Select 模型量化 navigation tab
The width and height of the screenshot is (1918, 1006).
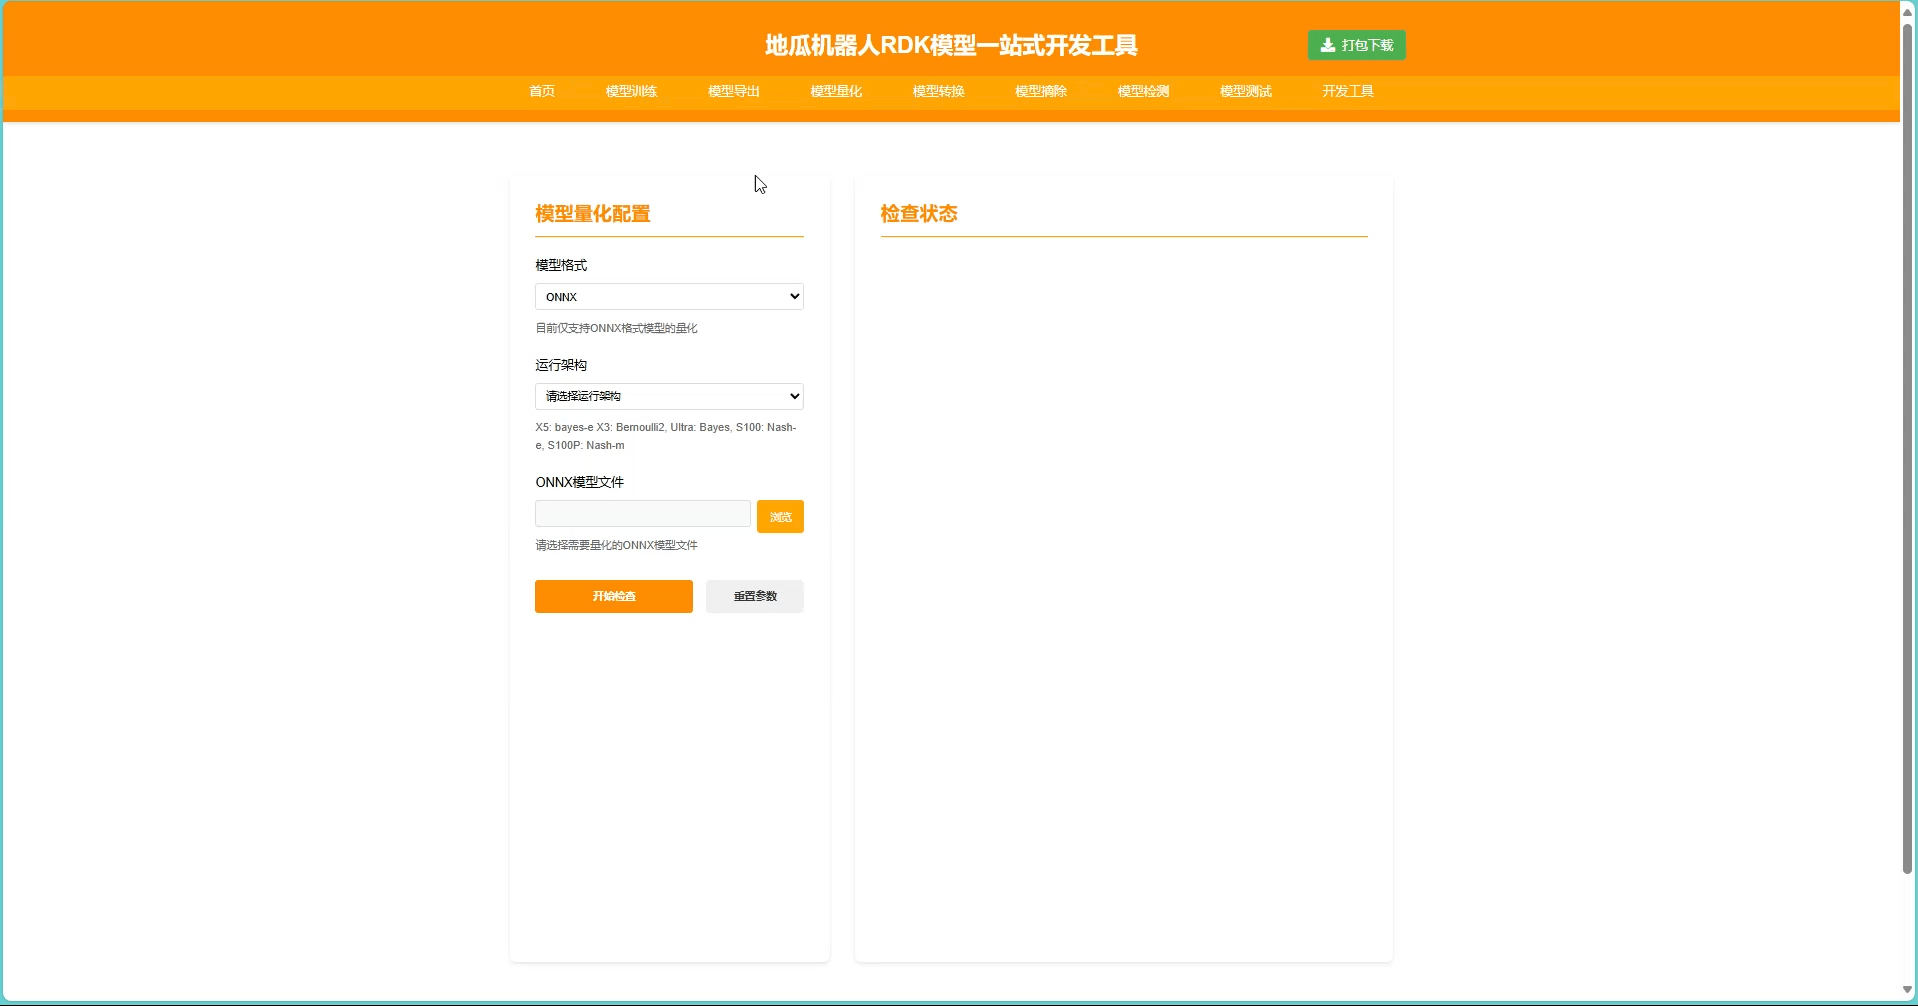(x=836, y=91)
